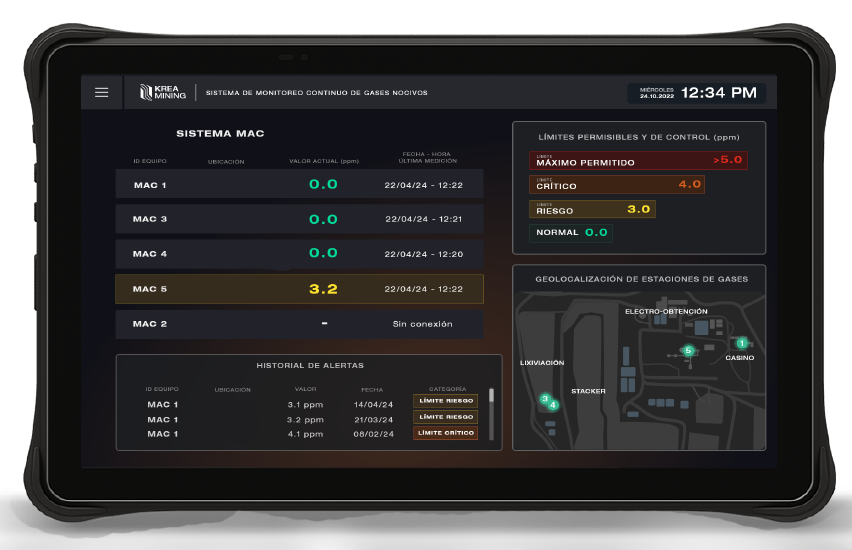
Task: Open disconnected MAC 2 row
Action: pos(299,324)
